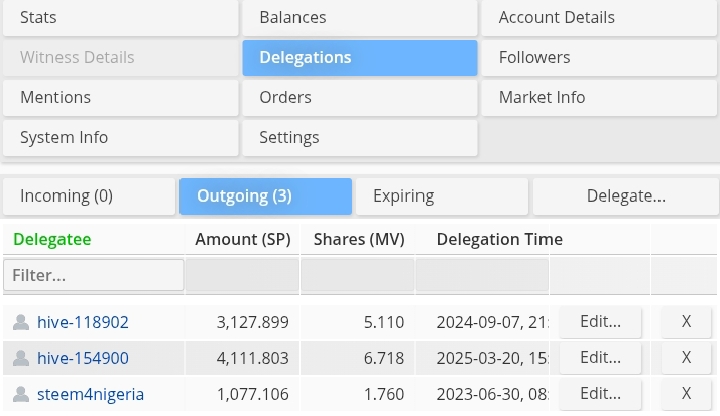Viewport: 720px width, 416px height.
Task: Switch to the Incoming (0) tab
Action: 88,196
